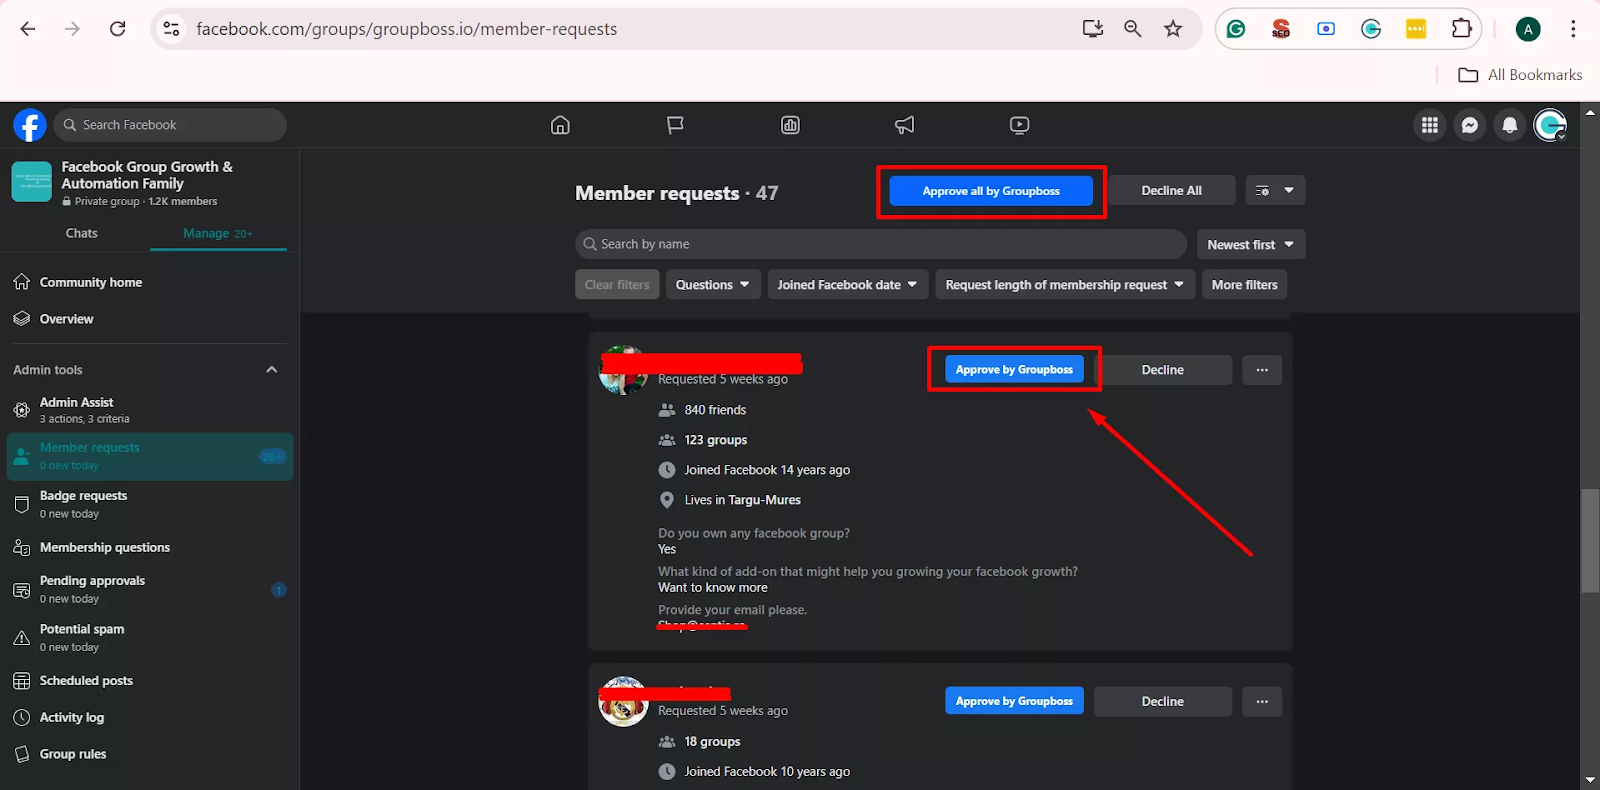
Task: Bookmark this page with the star icon
Action: (x=1173, y=29)
